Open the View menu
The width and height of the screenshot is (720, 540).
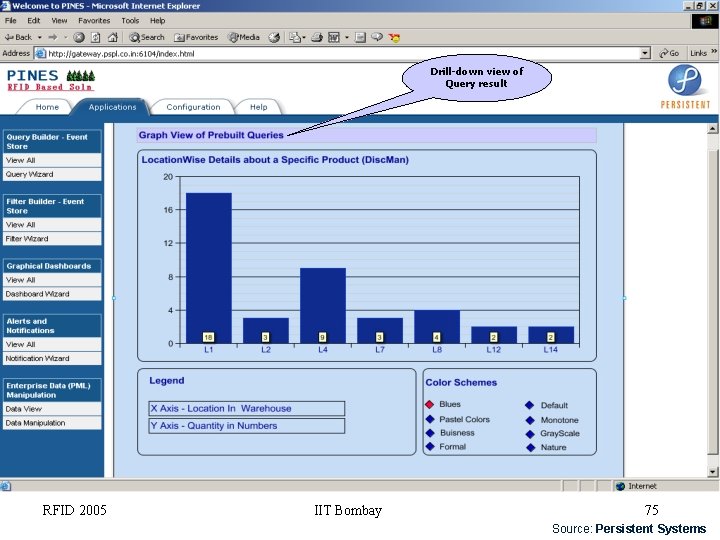(x=59, y=21)
